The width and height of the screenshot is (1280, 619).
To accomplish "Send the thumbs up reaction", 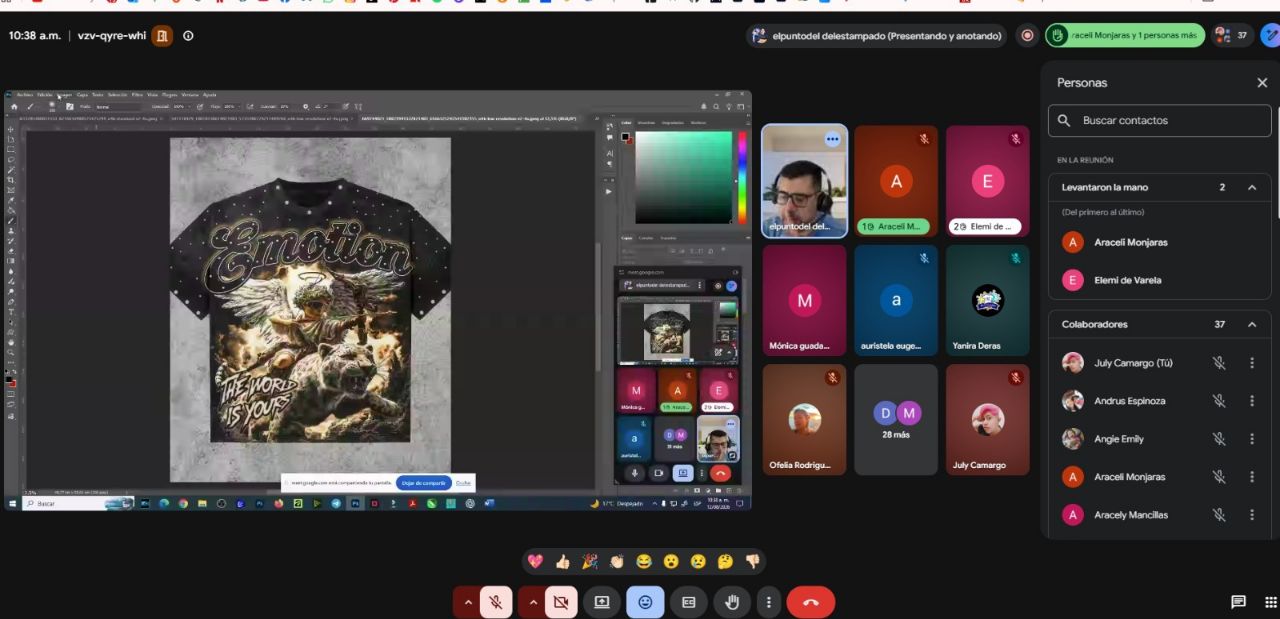I will point(562,561).
